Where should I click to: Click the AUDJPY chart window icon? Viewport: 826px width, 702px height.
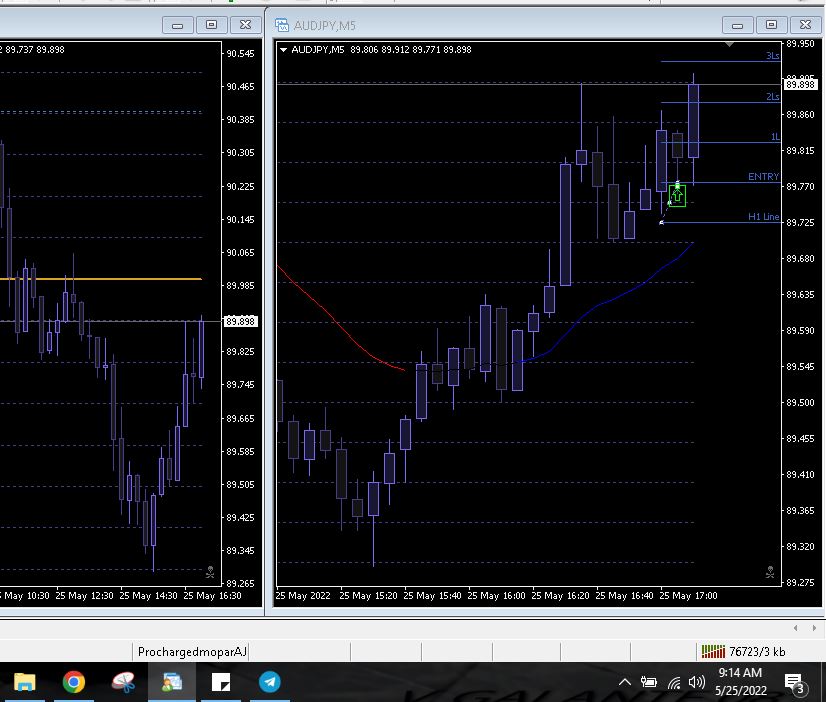(x=283, y=25)
